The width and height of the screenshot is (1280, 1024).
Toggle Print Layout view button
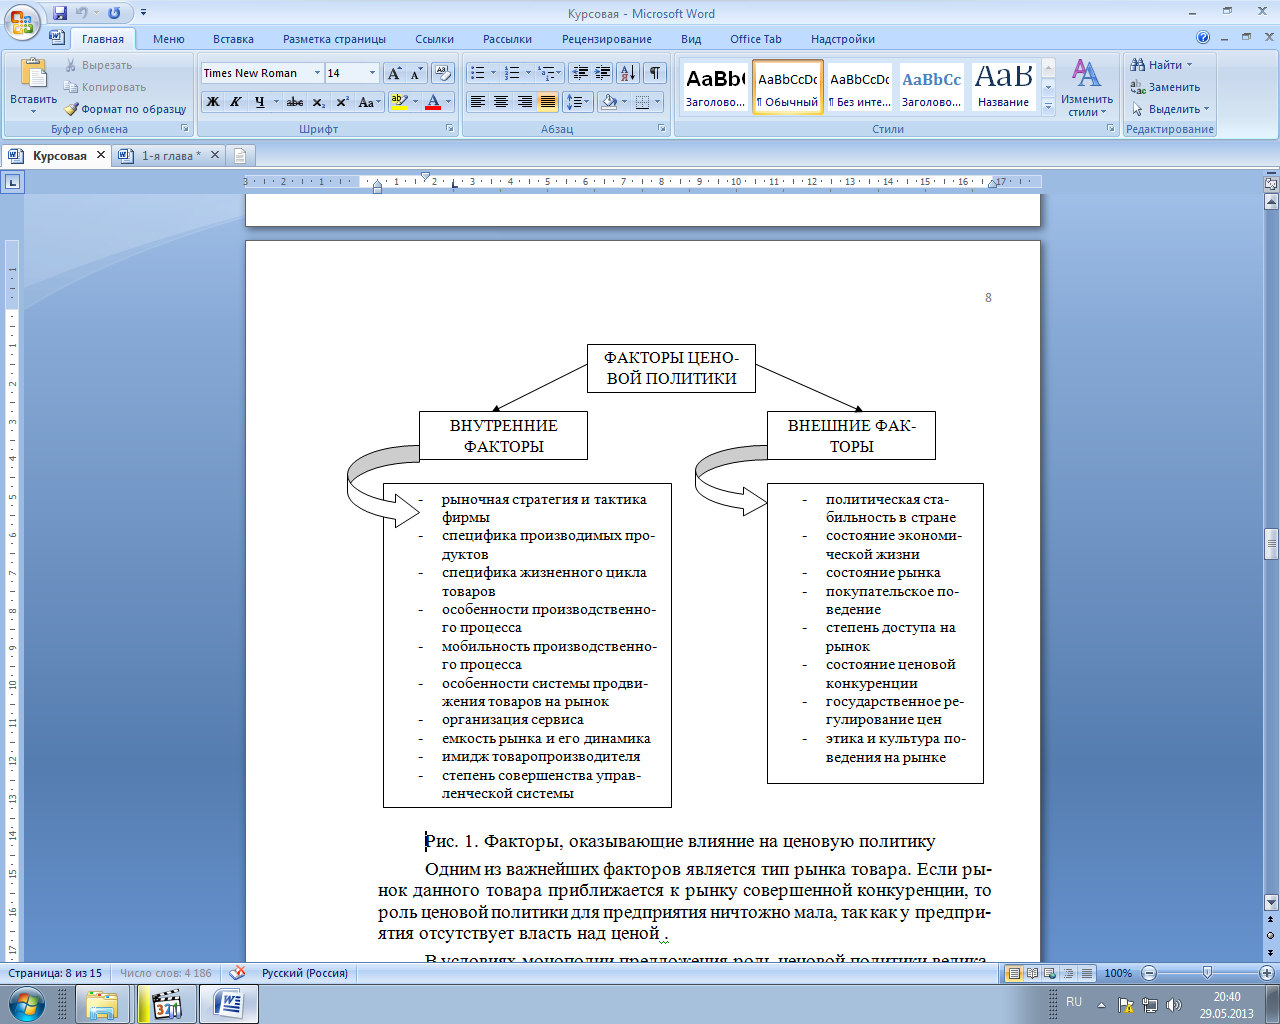pyautogui.click(x=1014, y=973)
